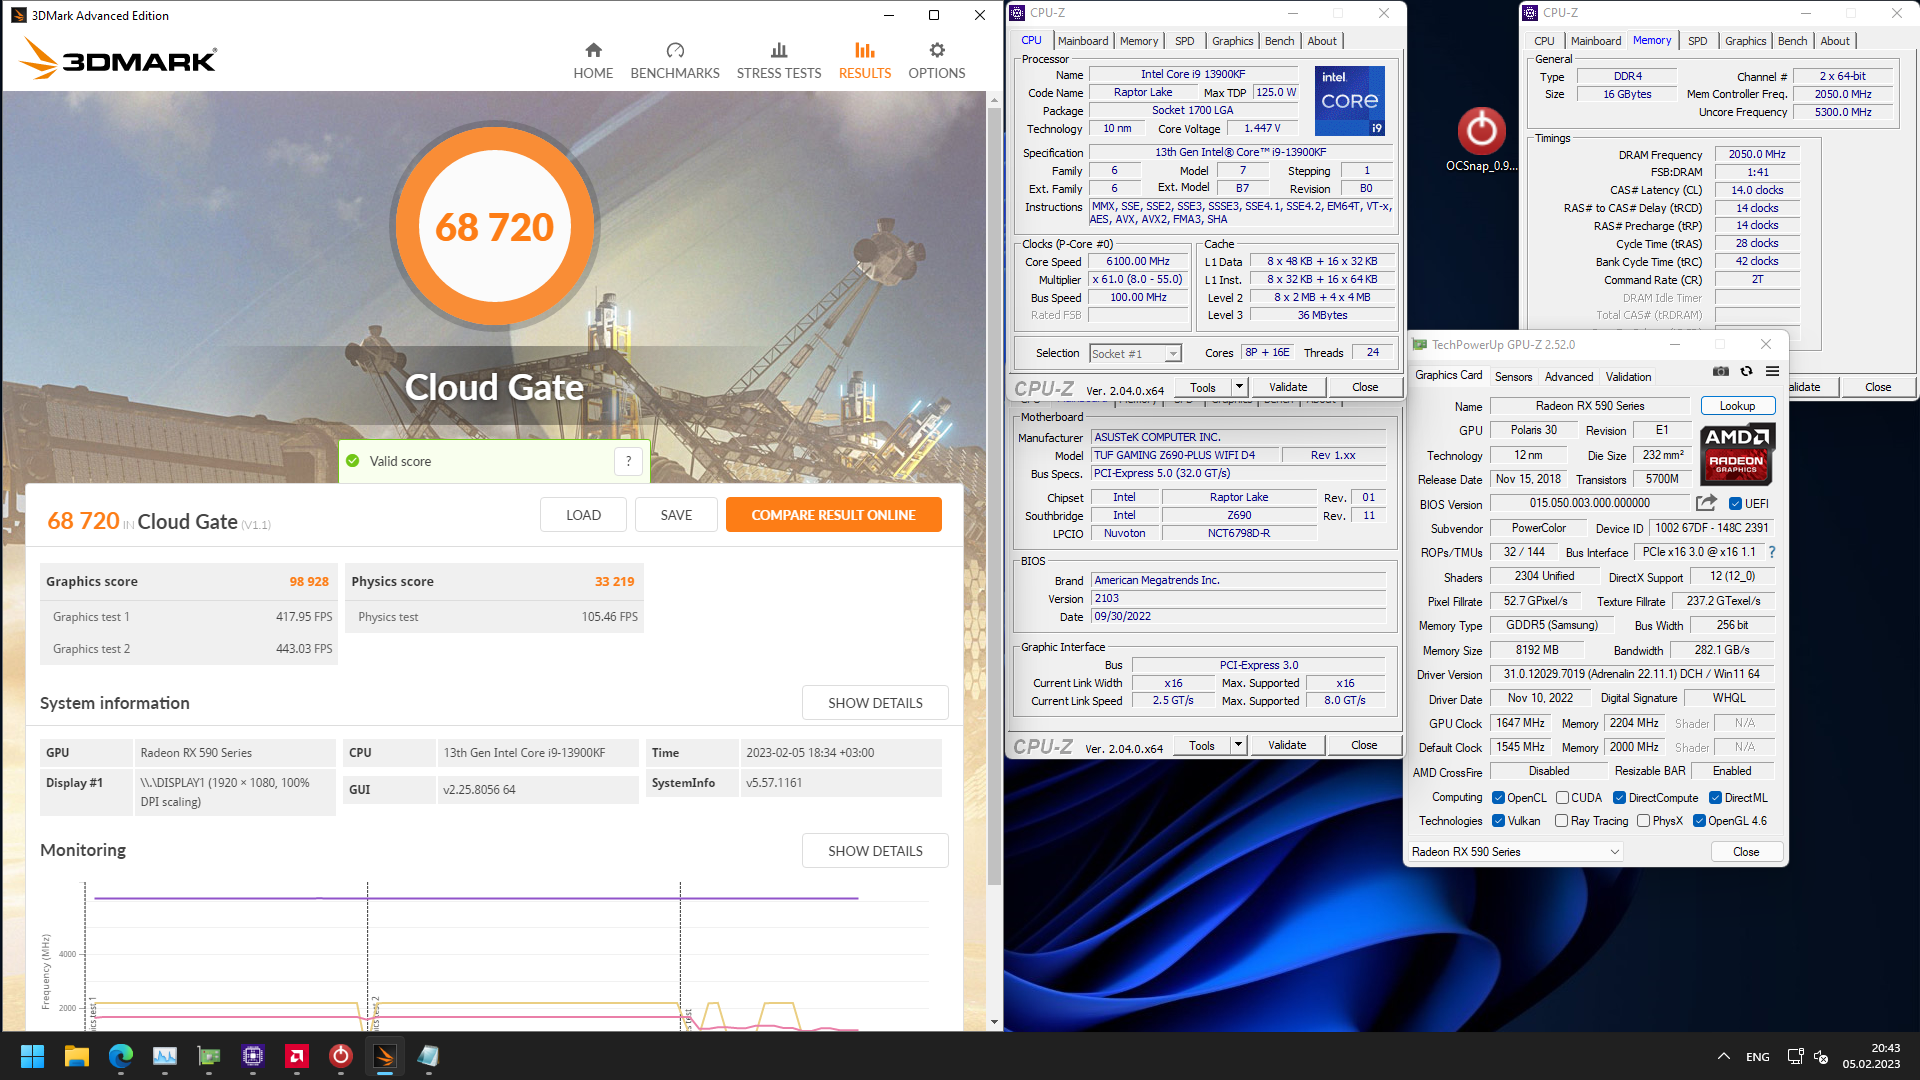Open the Bench tab in CPU-Z
Screen dimensions: 1920x1080
pyautogui.click(x=1279, y=41)
